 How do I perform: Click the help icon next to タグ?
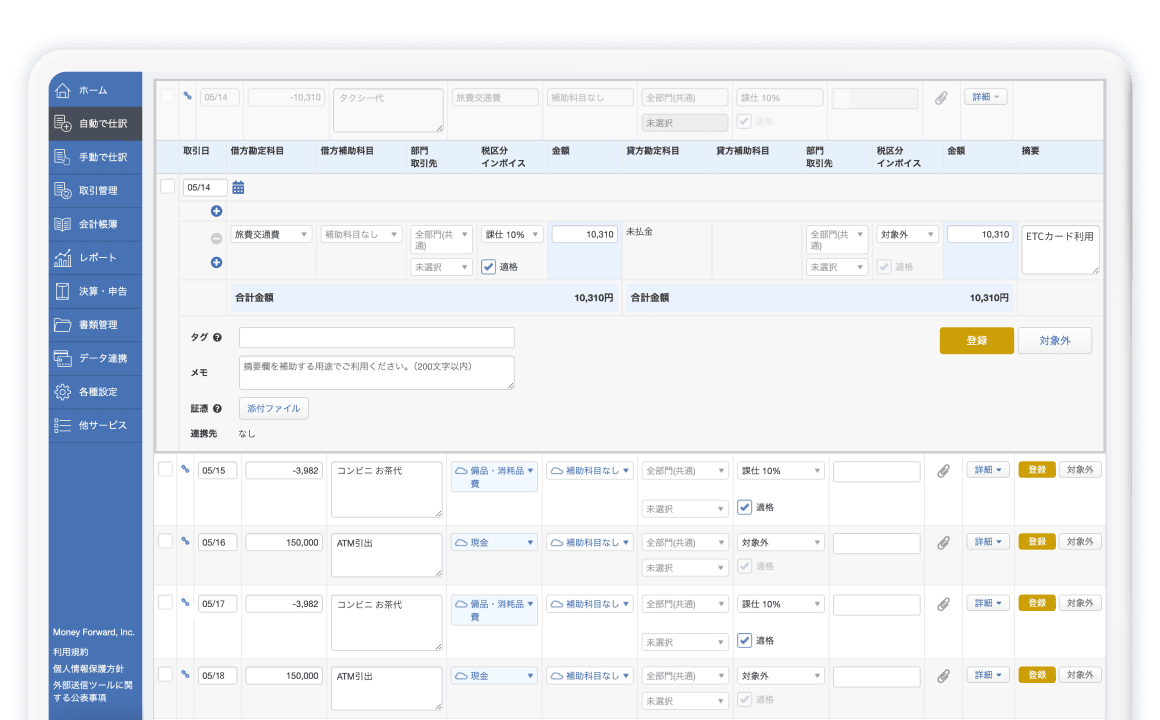point(217,338)
